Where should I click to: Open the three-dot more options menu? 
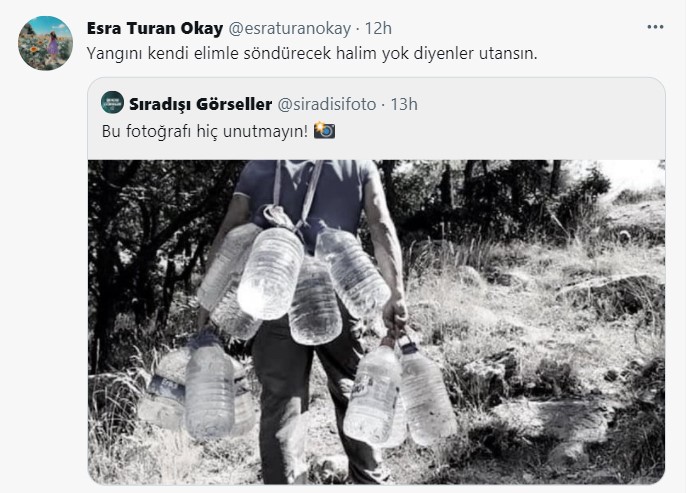[x=655, y=27]
